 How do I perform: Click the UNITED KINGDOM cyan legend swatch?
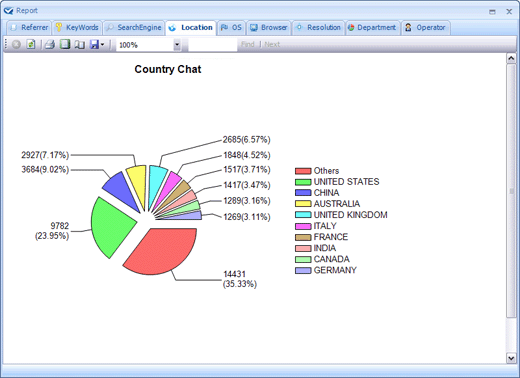[x=303, y=215]
